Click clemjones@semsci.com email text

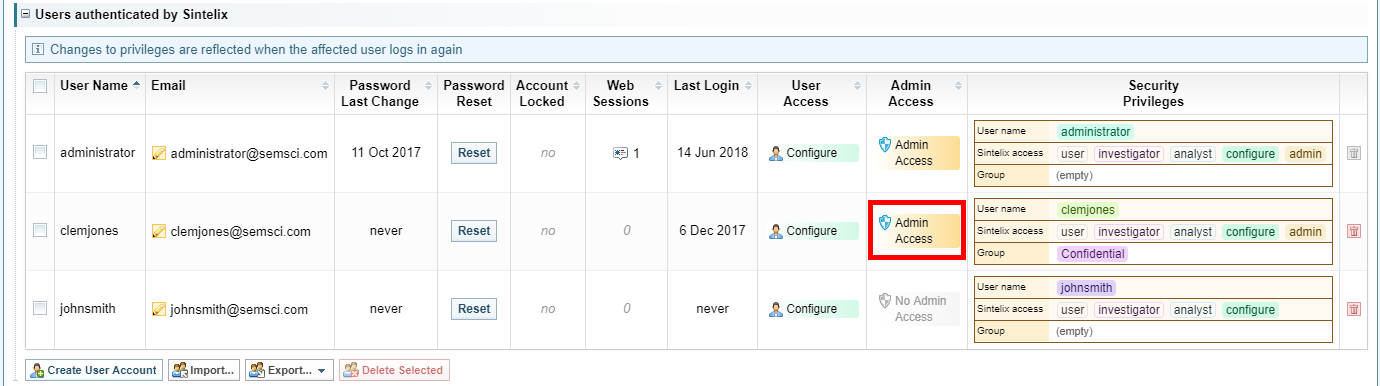coord(240,231)
